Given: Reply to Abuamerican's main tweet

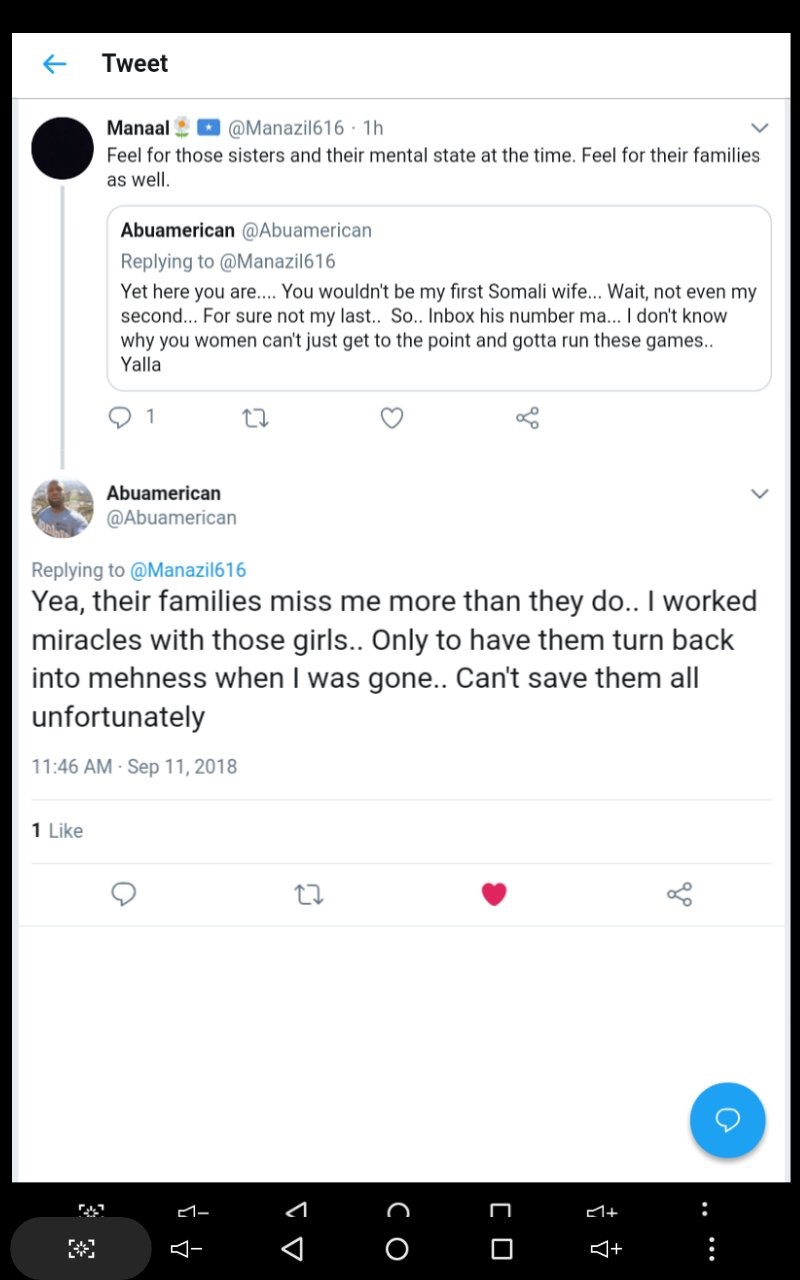Looking at the screenshot, I should point(123,894).
